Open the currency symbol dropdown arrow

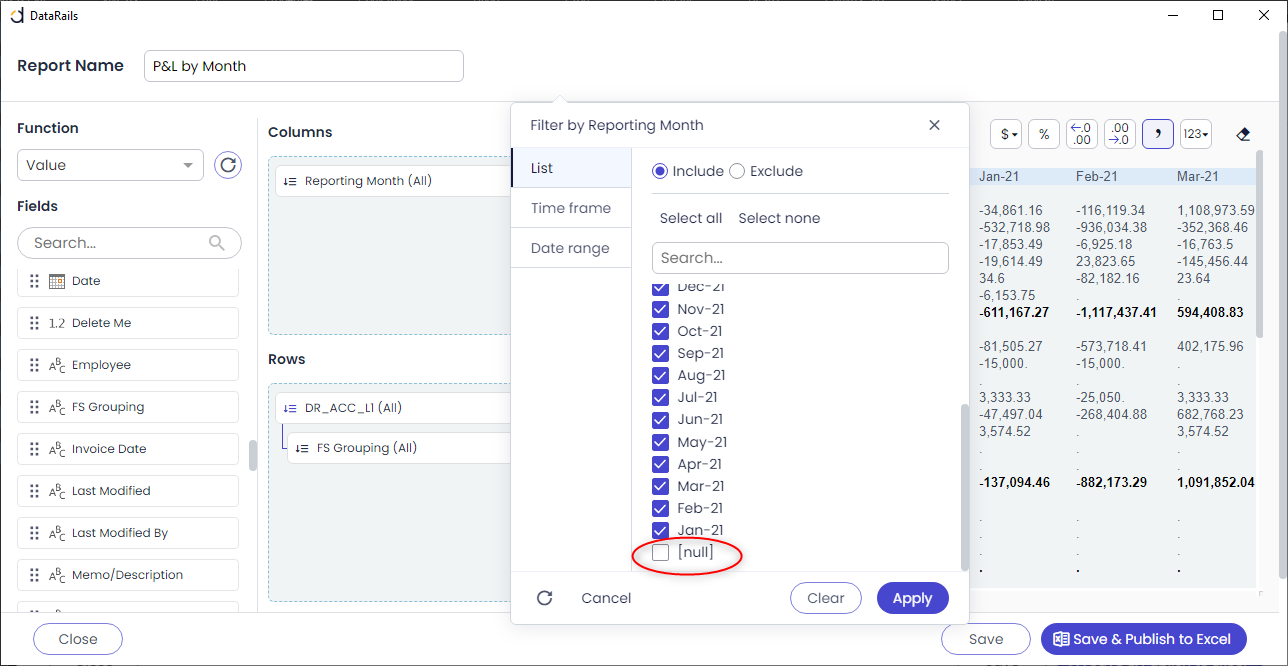pyautogui.click(x=1014, y=135)
